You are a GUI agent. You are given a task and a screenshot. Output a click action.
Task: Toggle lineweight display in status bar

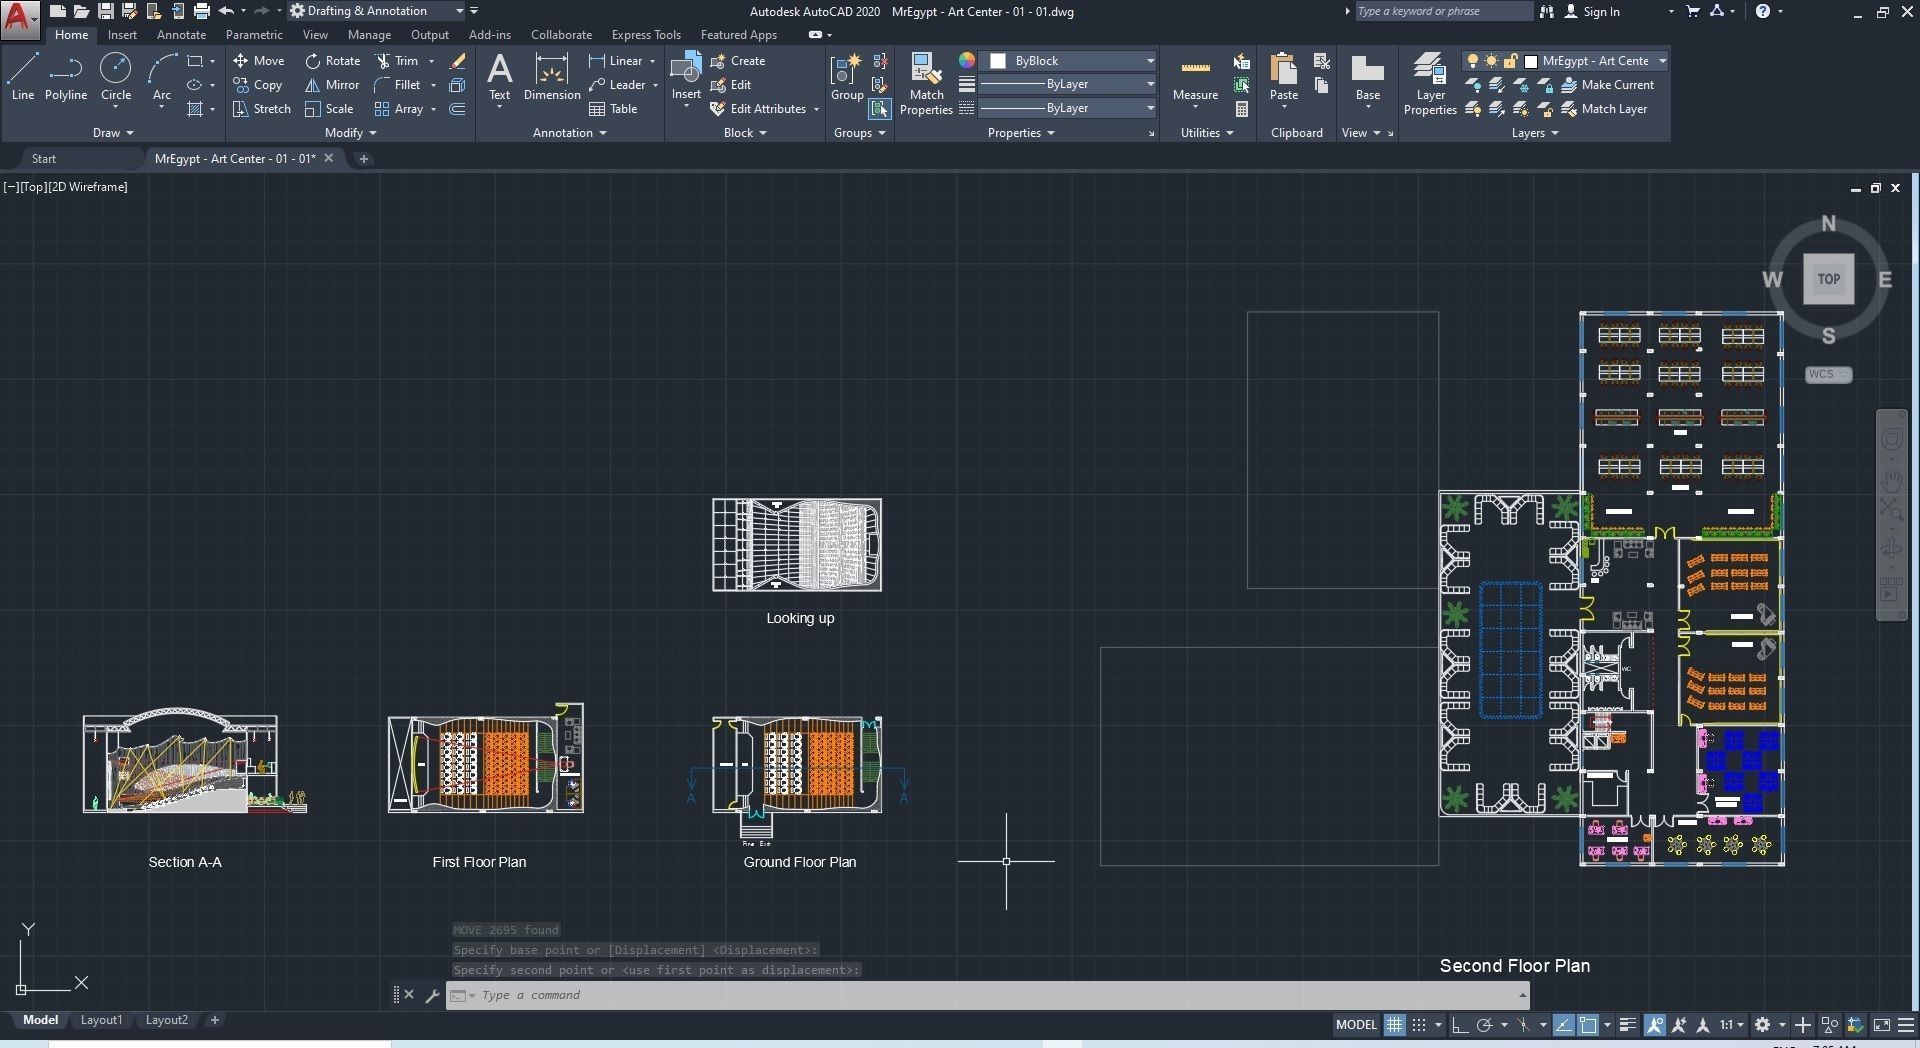coord(1628,1025)
